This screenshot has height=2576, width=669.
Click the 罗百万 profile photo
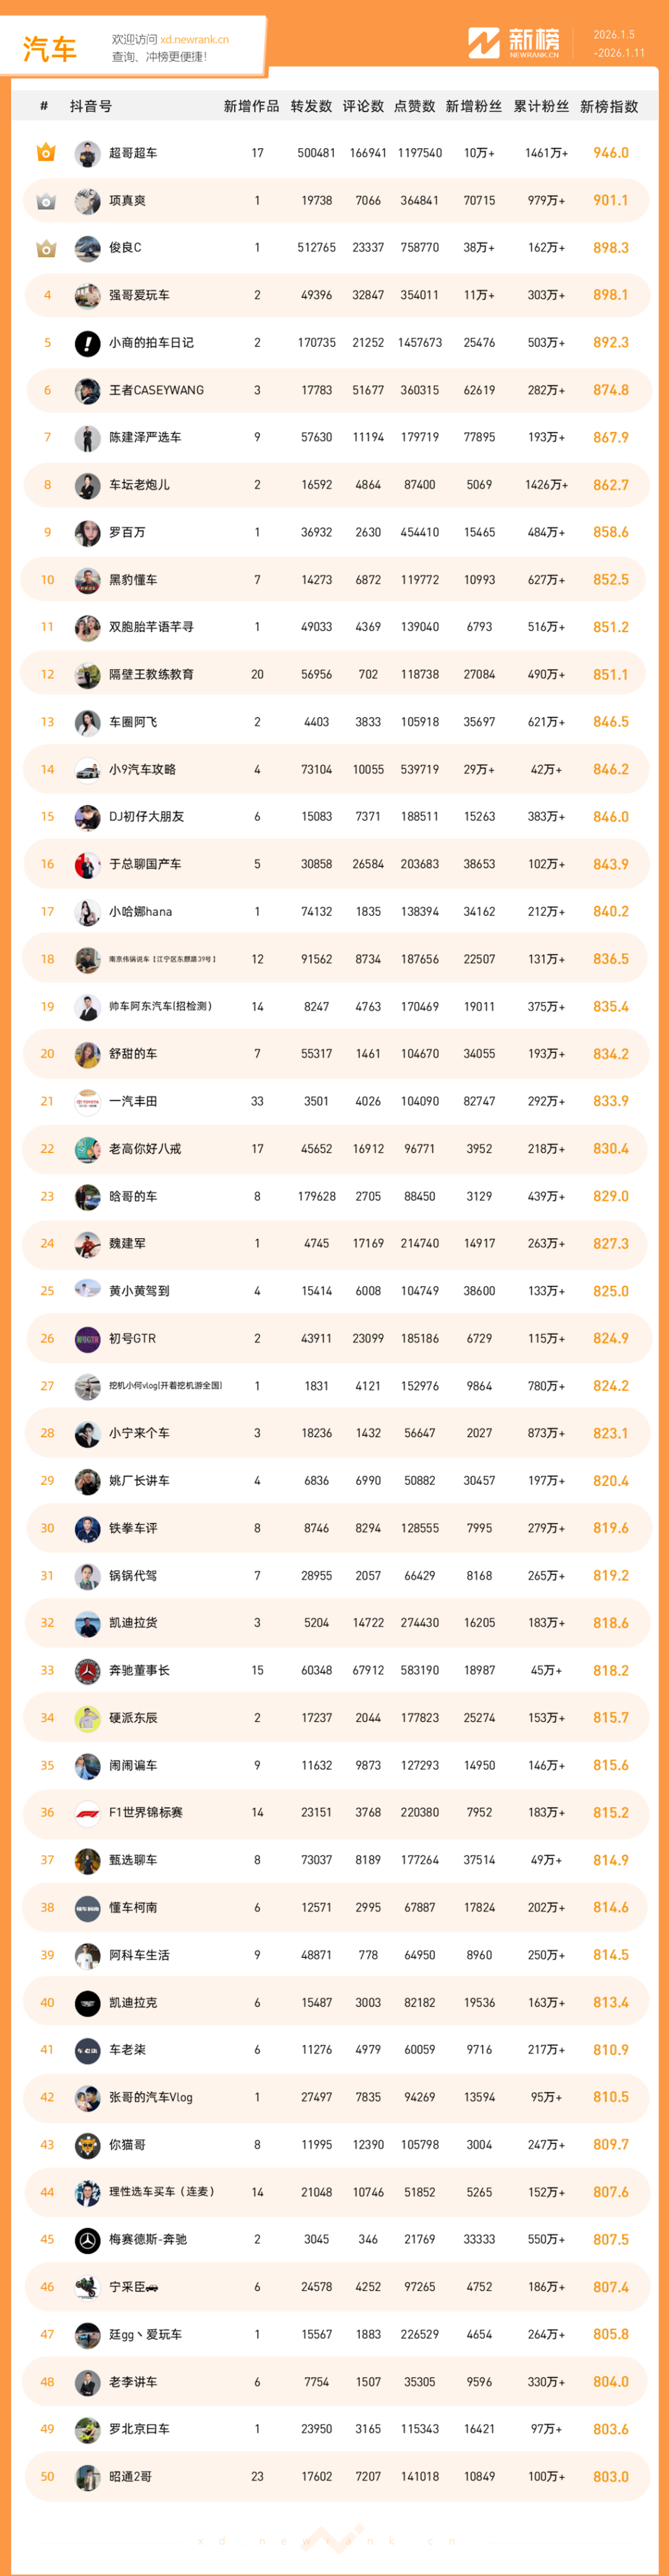87,533
